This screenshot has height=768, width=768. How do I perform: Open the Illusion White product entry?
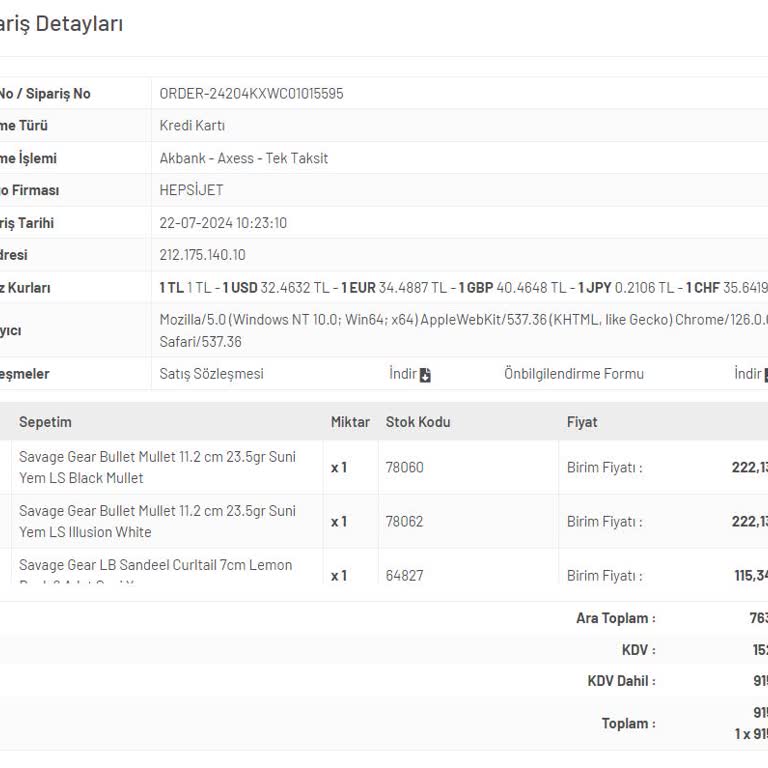[x=157, y=521]
